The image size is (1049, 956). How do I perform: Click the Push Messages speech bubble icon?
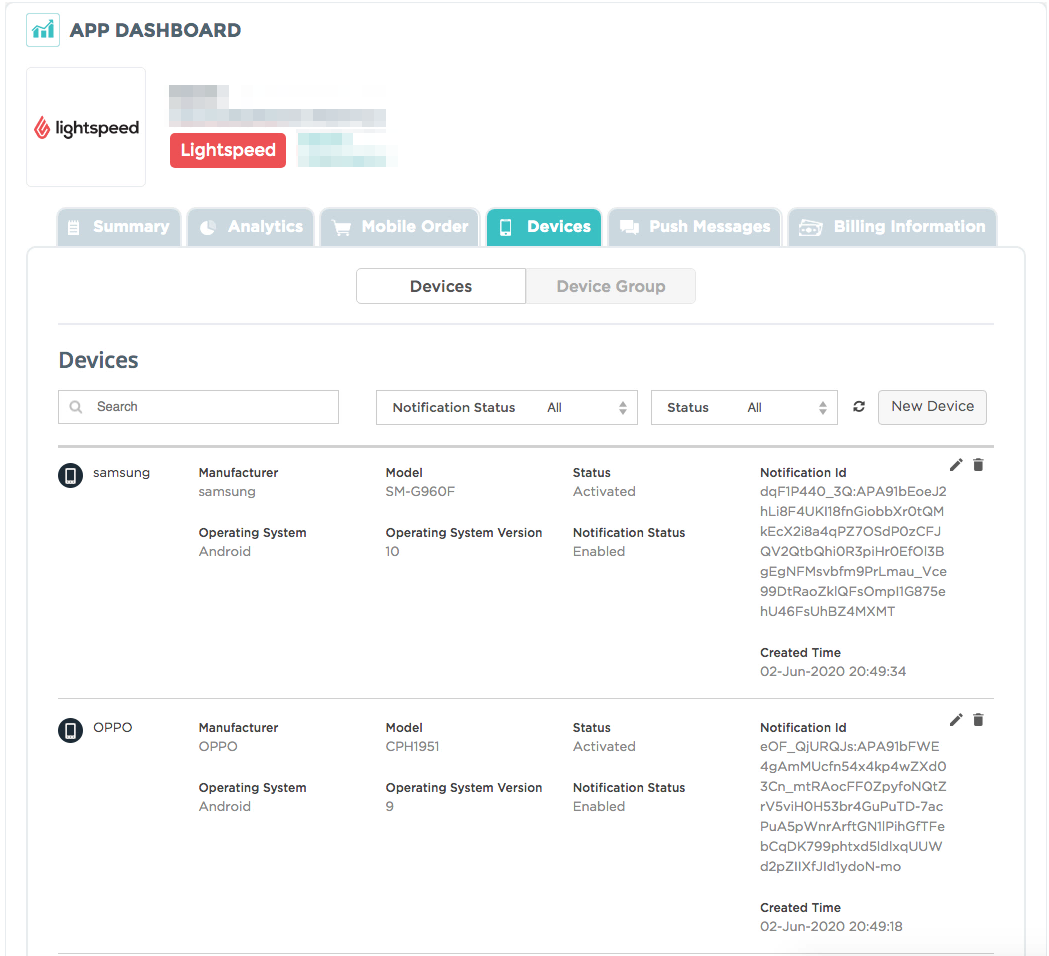coord(630,227)
